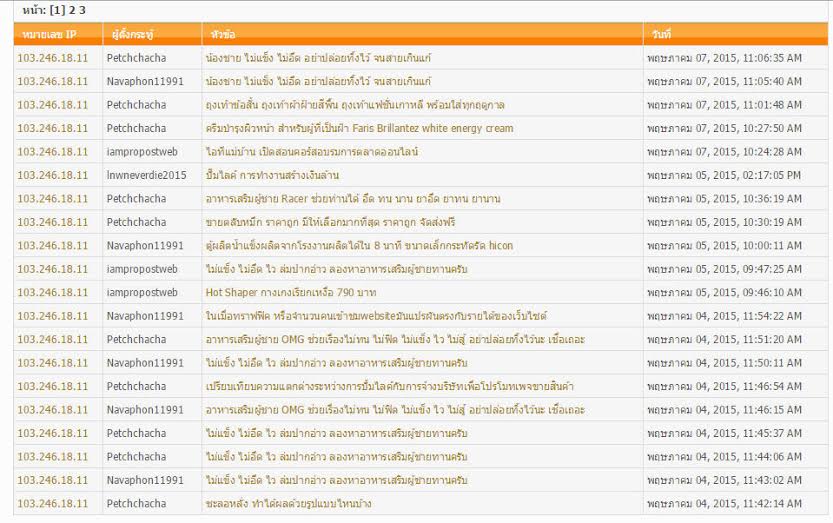
Task: Click the หมายเลข IP column header
Action: pyautogui.click(x=46, y=35)
